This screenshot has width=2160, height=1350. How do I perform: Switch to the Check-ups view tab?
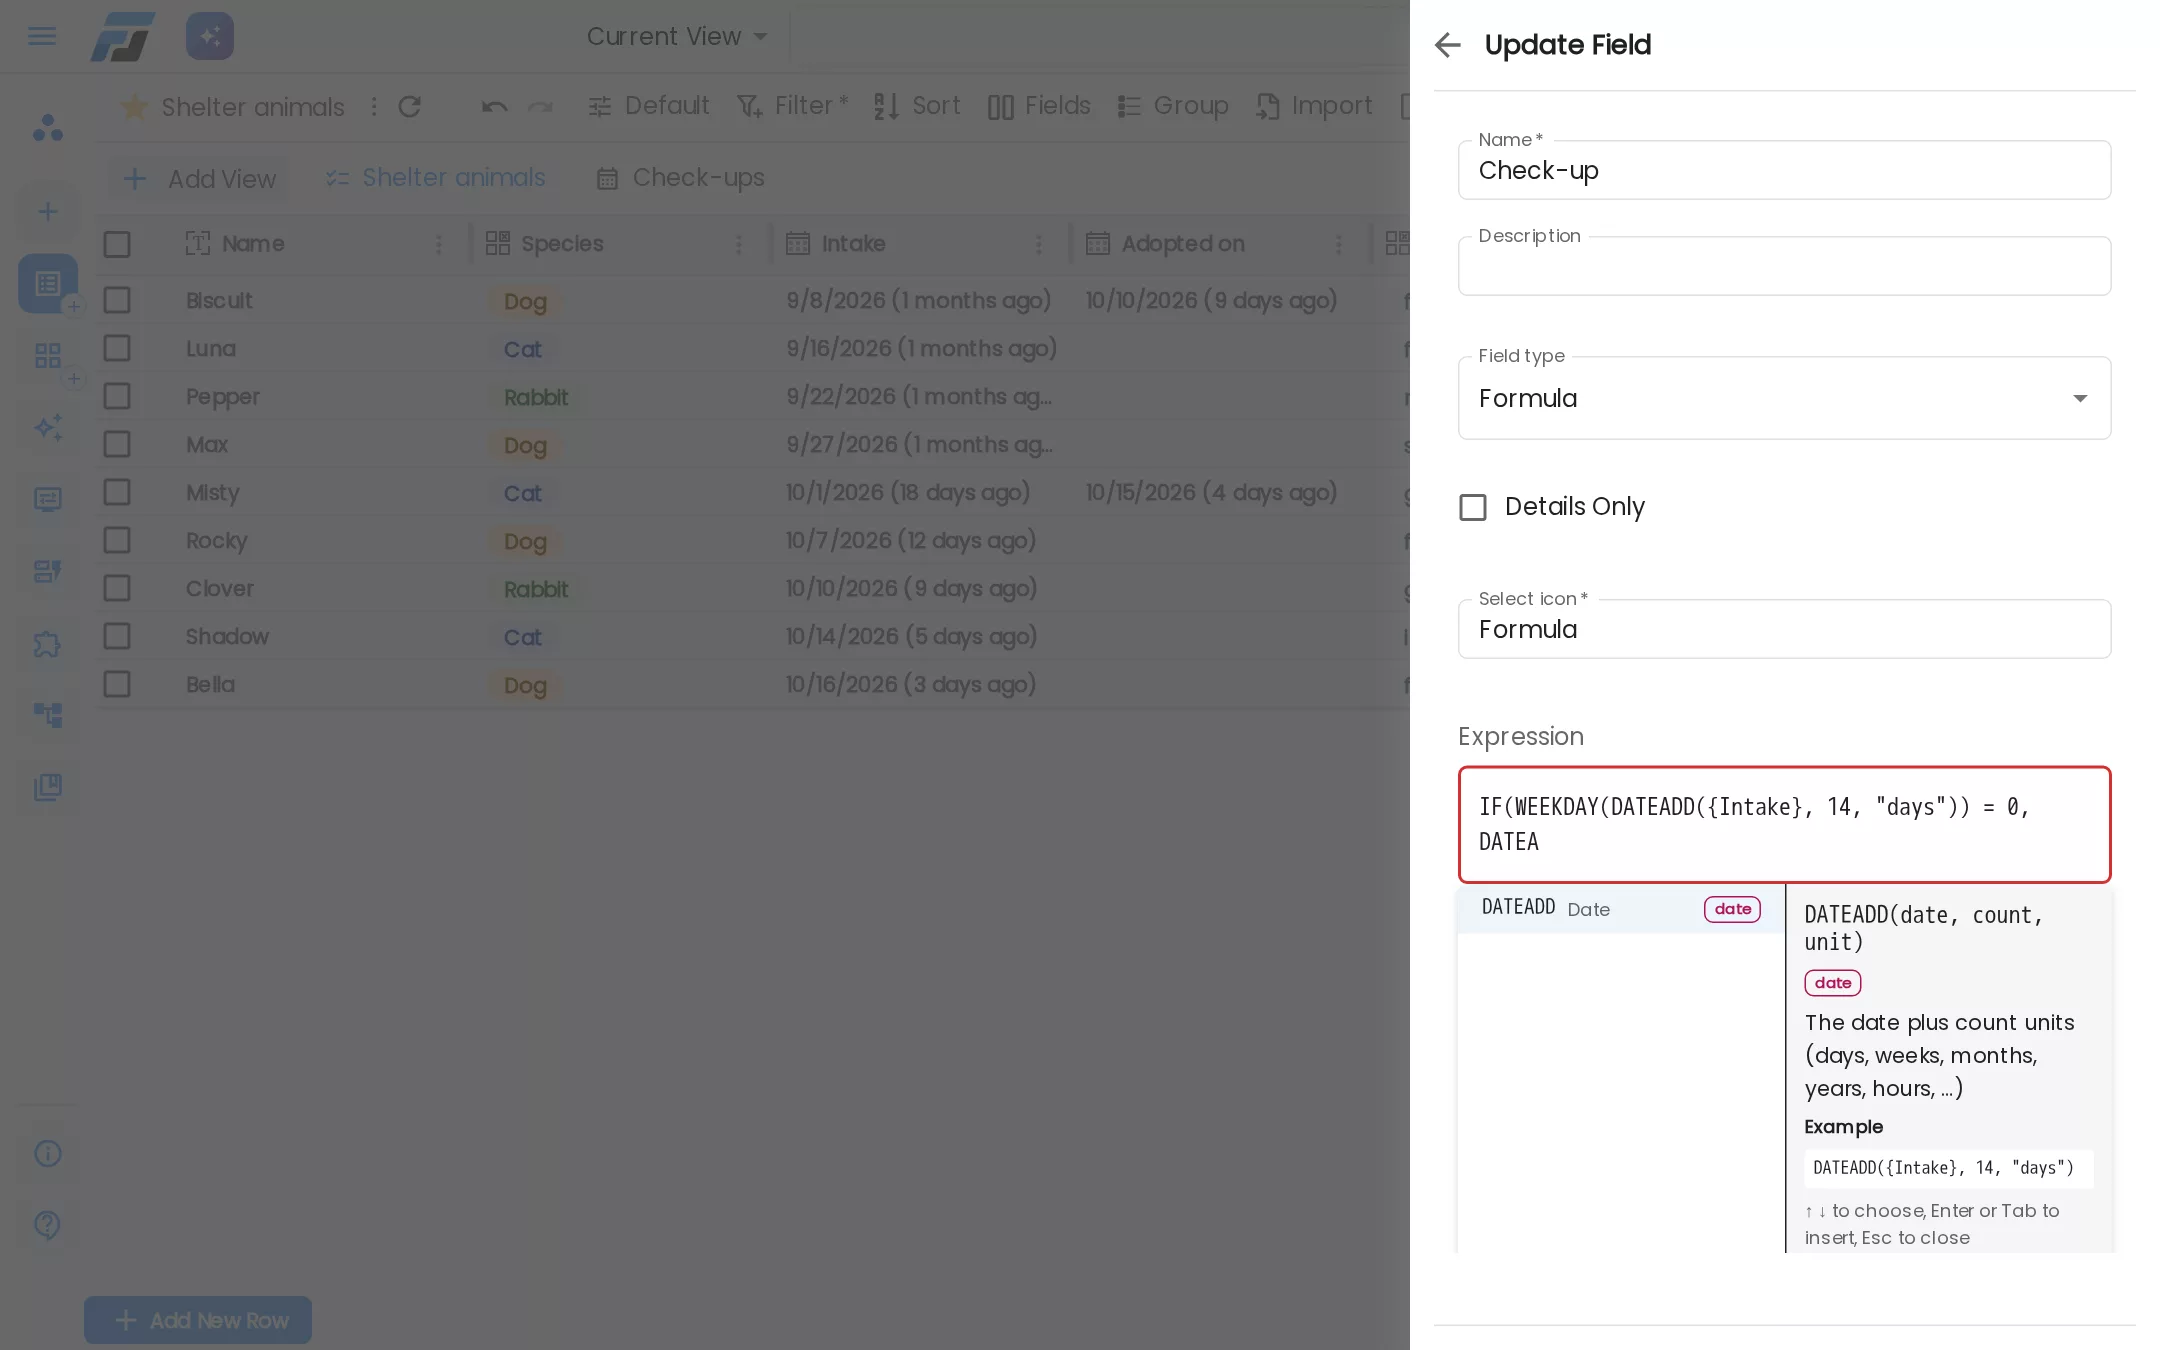pyautogui.click(x=681, y=178)
